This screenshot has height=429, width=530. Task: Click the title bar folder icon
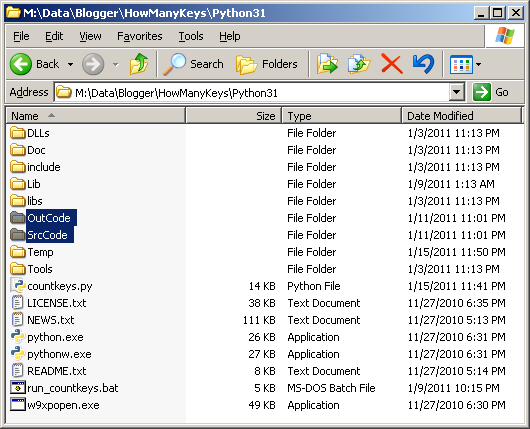click(x=14, y=13)
